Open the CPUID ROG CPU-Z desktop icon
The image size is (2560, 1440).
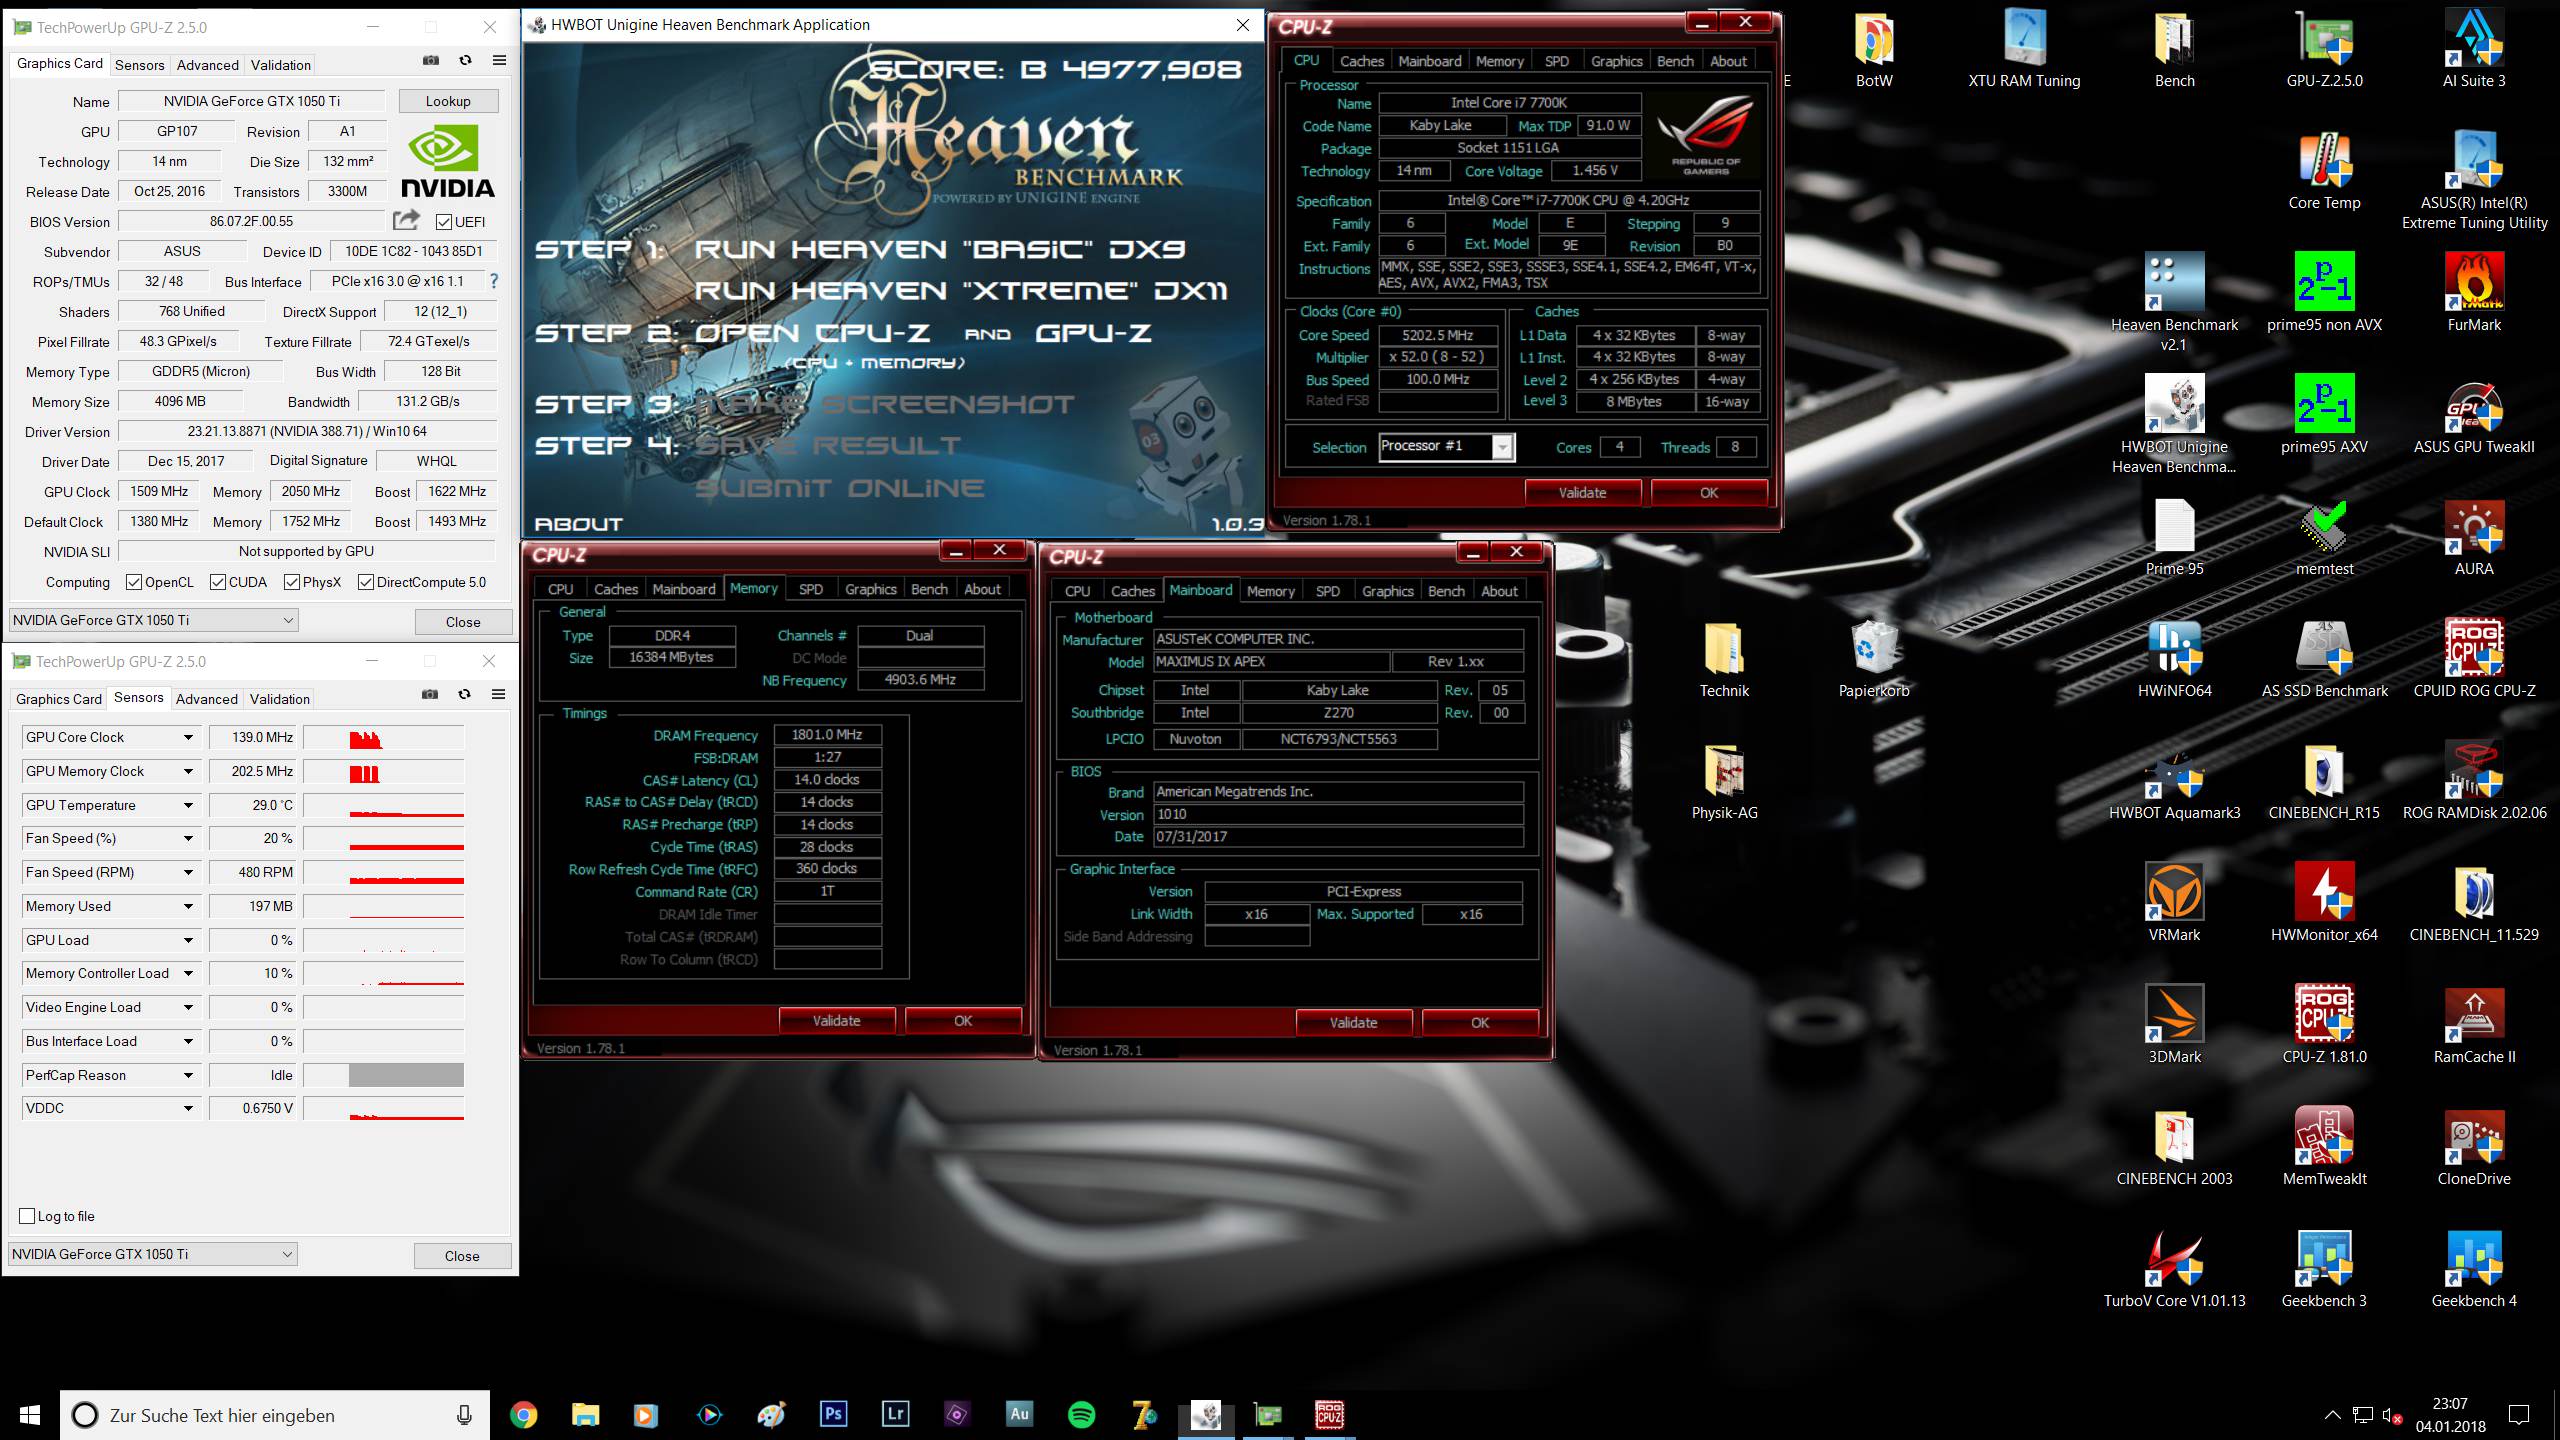coord(2474,658)
